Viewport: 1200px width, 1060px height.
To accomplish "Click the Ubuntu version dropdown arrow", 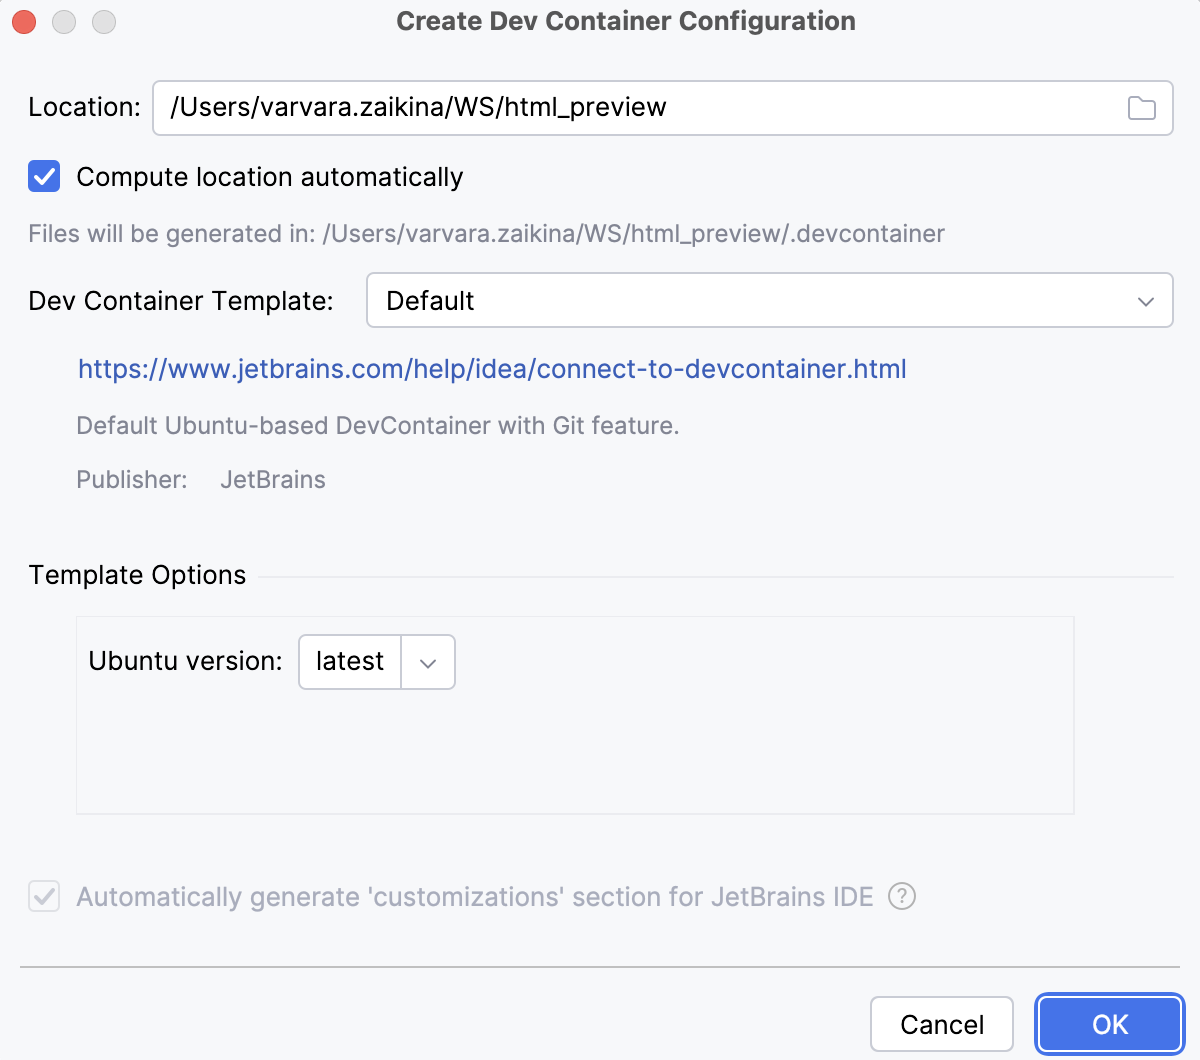I will tap(429, 662).
